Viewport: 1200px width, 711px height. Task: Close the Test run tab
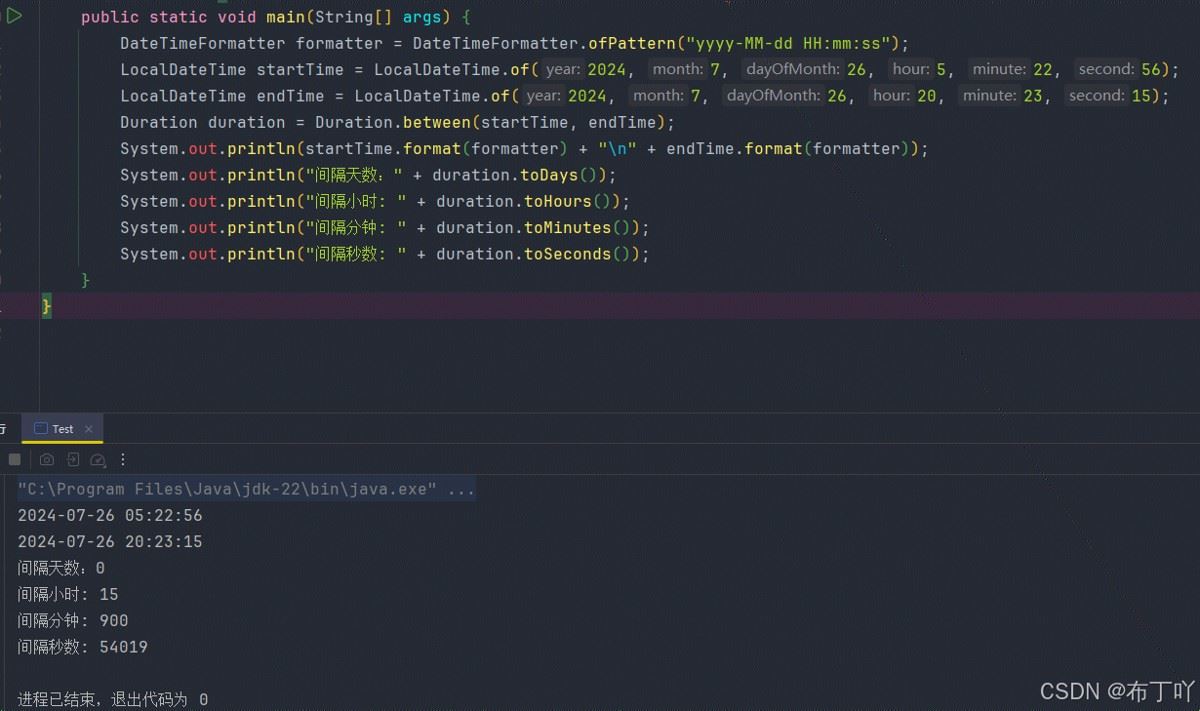point(88,429)
